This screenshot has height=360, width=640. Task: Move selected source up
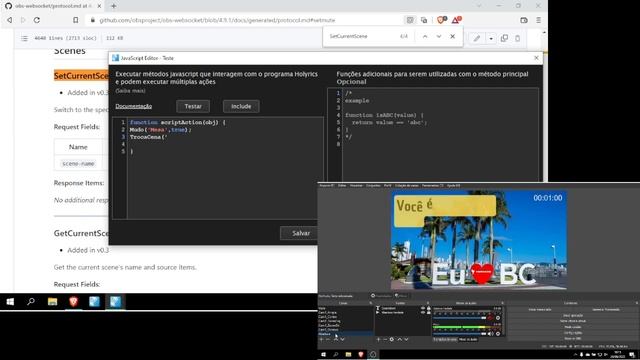400,340
